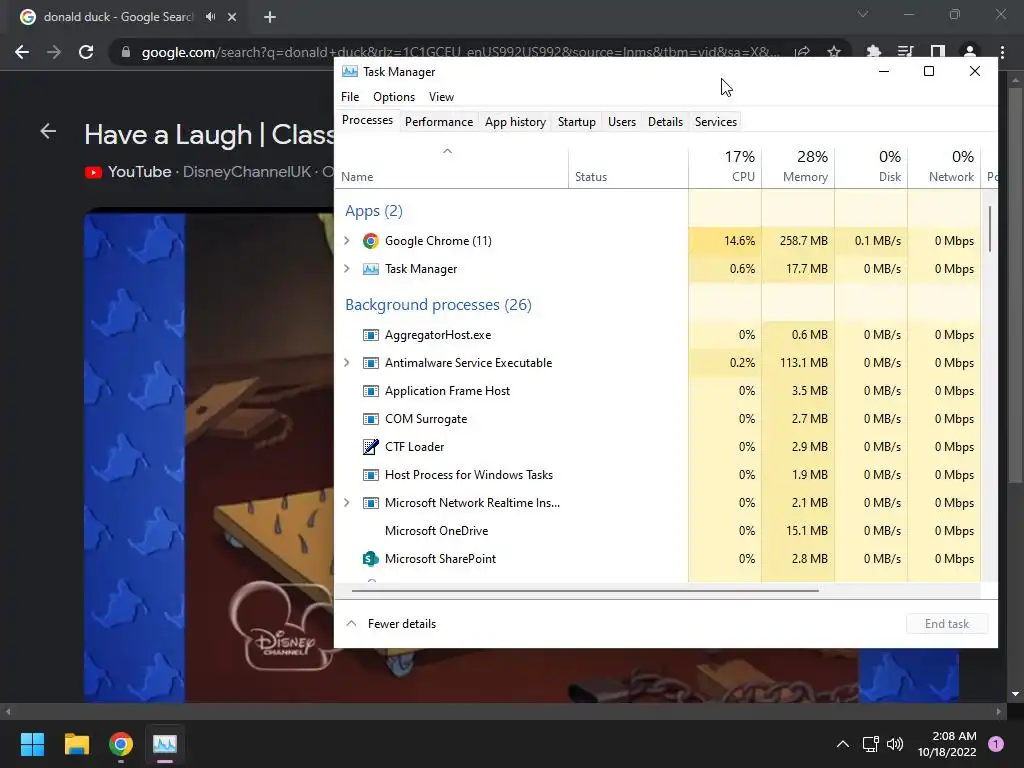Bookmark this page with the star icon
The width and height of the screenshot is (1024, 768).
pyautogui.click(x=834, y=52)
